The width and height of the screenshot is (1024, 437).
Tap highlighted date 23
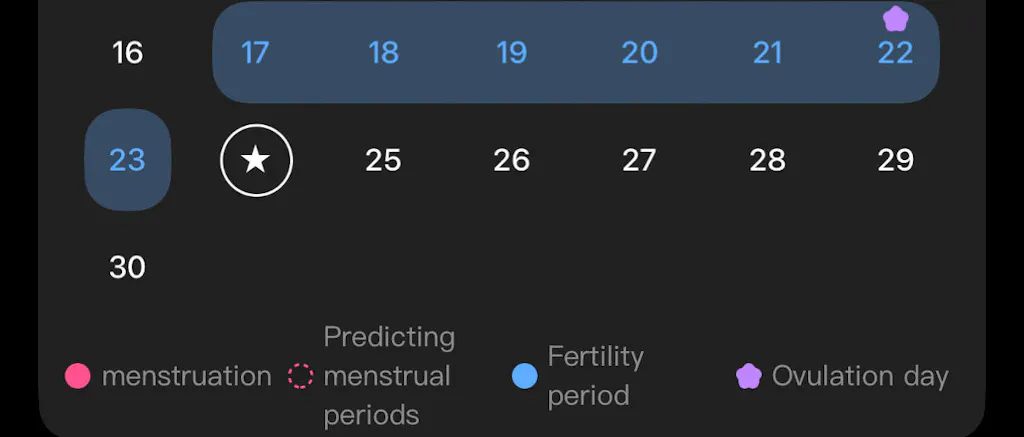point(128,160)
